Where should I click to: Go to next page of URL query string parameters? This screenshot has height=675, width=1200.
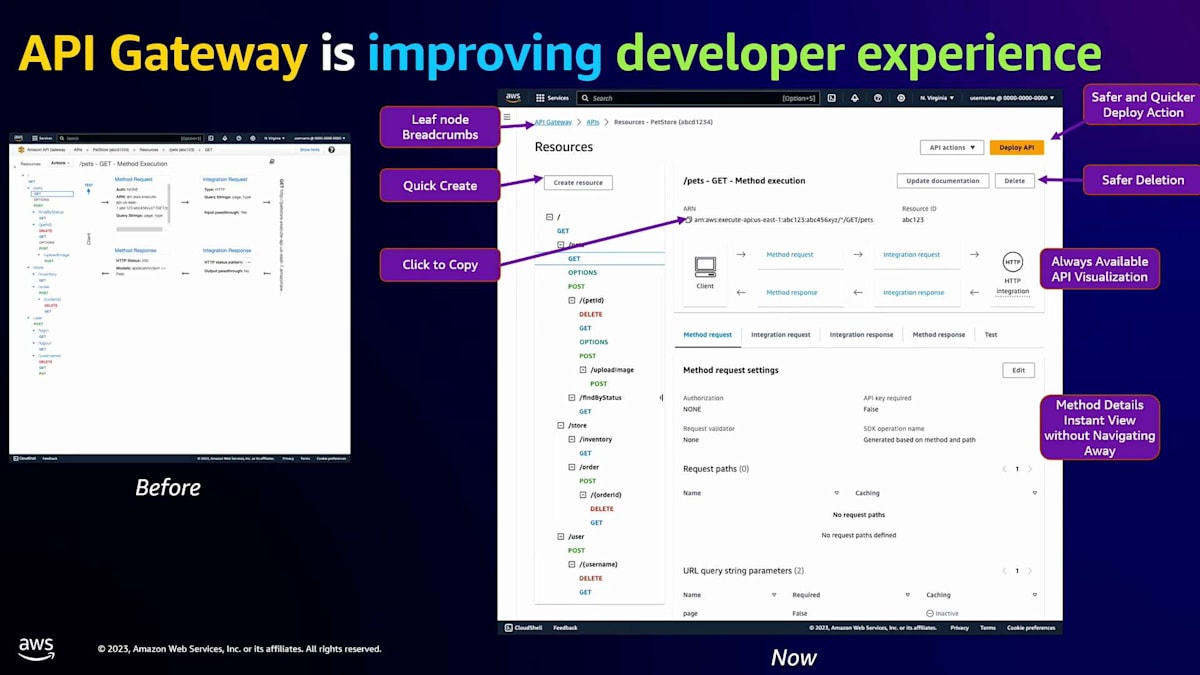coord(1030,571)
